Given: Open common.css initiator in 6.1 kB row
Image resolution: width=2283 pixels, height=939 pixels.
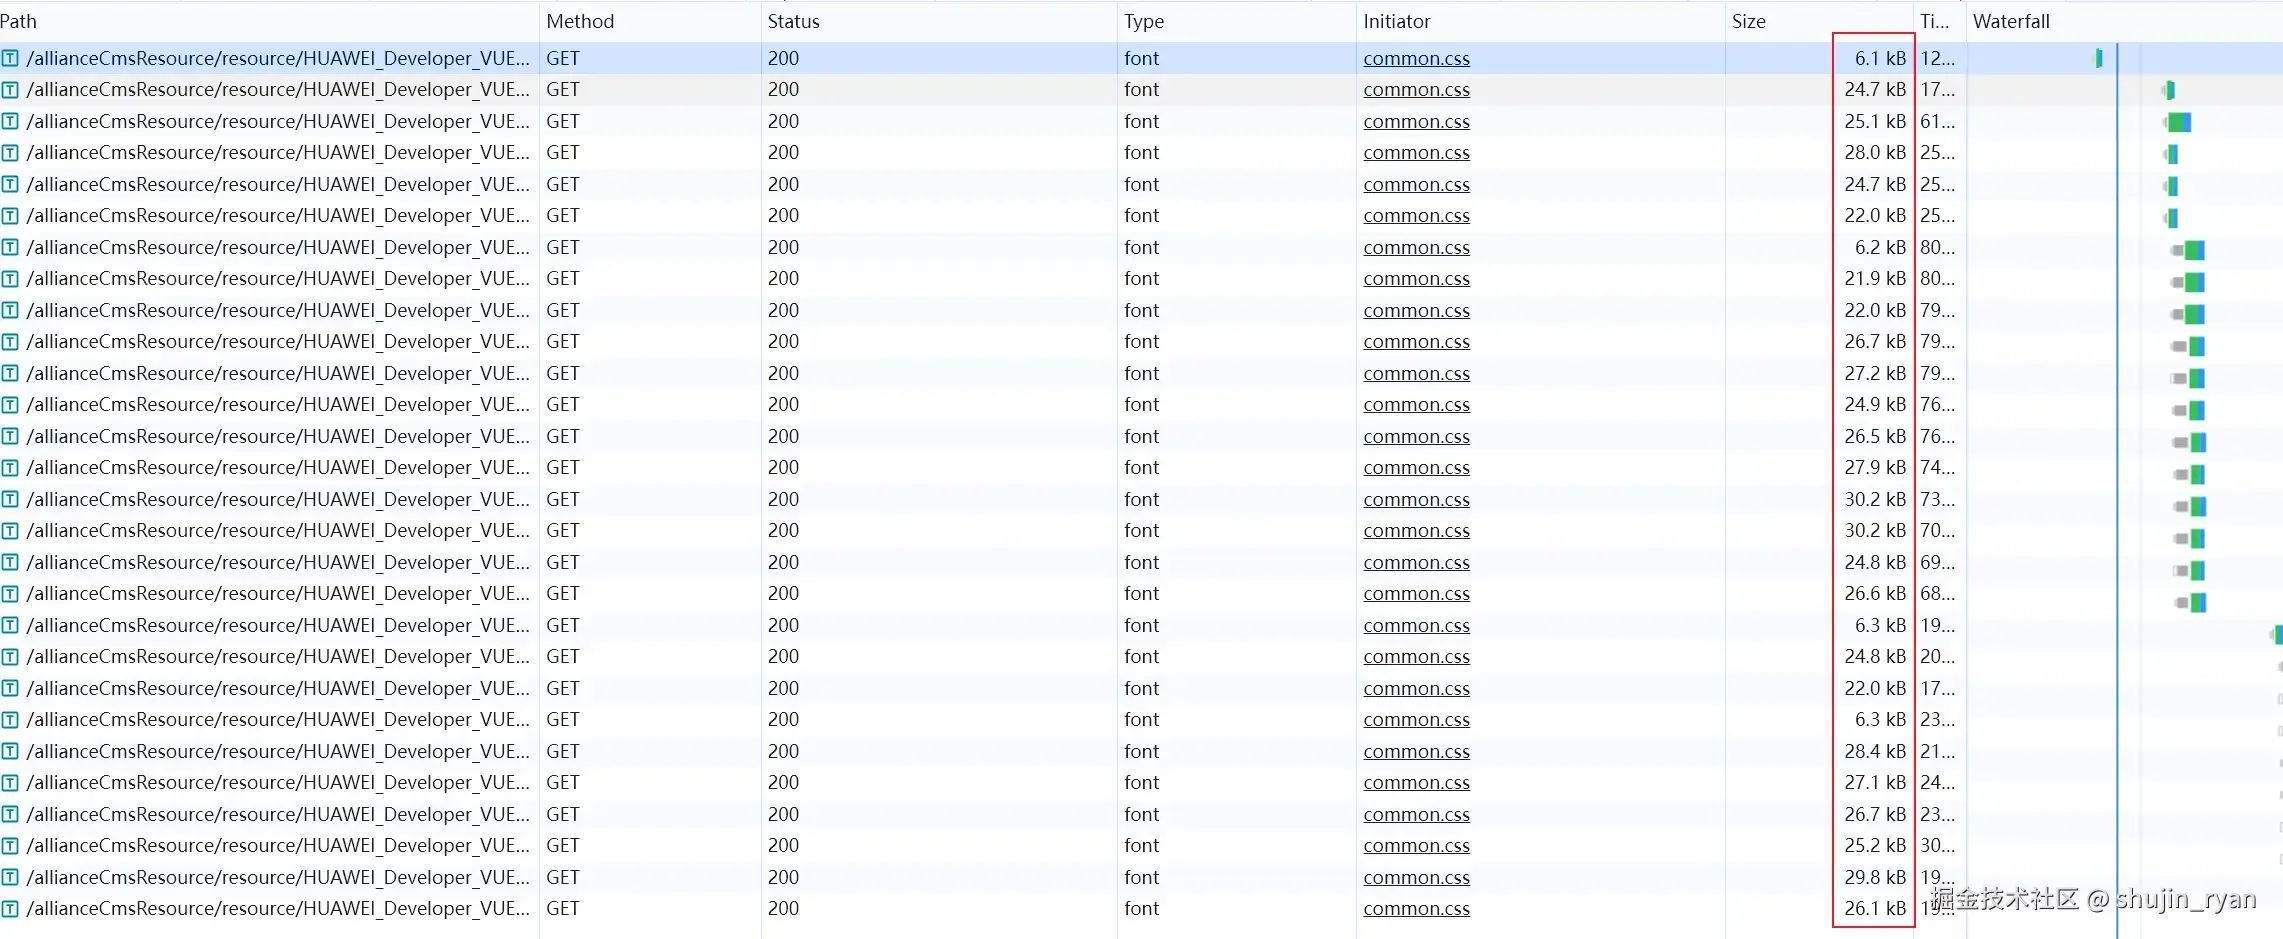Looking at the screenshot, I should [1416, 58].
